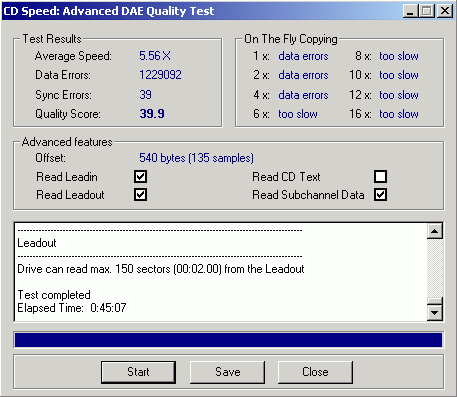Image resolution: width=457 pixels, height=397 pixels.
Task: Close window via title bar X
Action: pyautogui.click(x=445, y=11)
